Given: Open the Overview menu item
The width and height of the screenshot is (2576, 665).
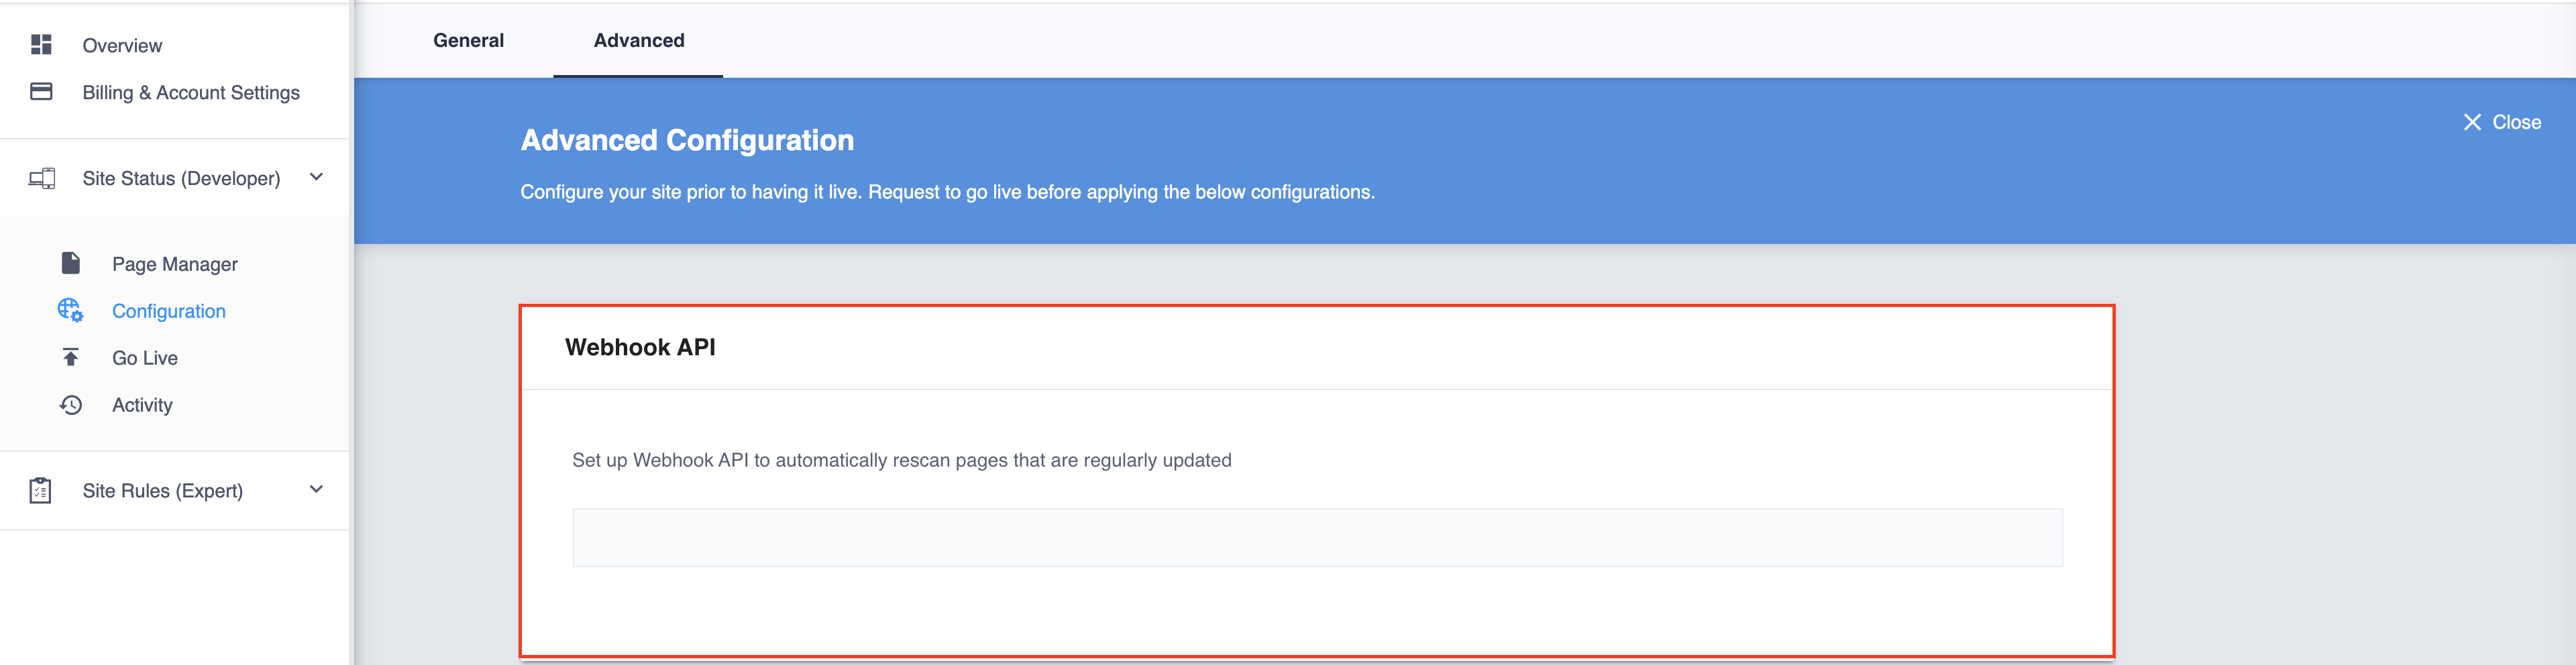Looking at the screenshot, I should point(122,46).
